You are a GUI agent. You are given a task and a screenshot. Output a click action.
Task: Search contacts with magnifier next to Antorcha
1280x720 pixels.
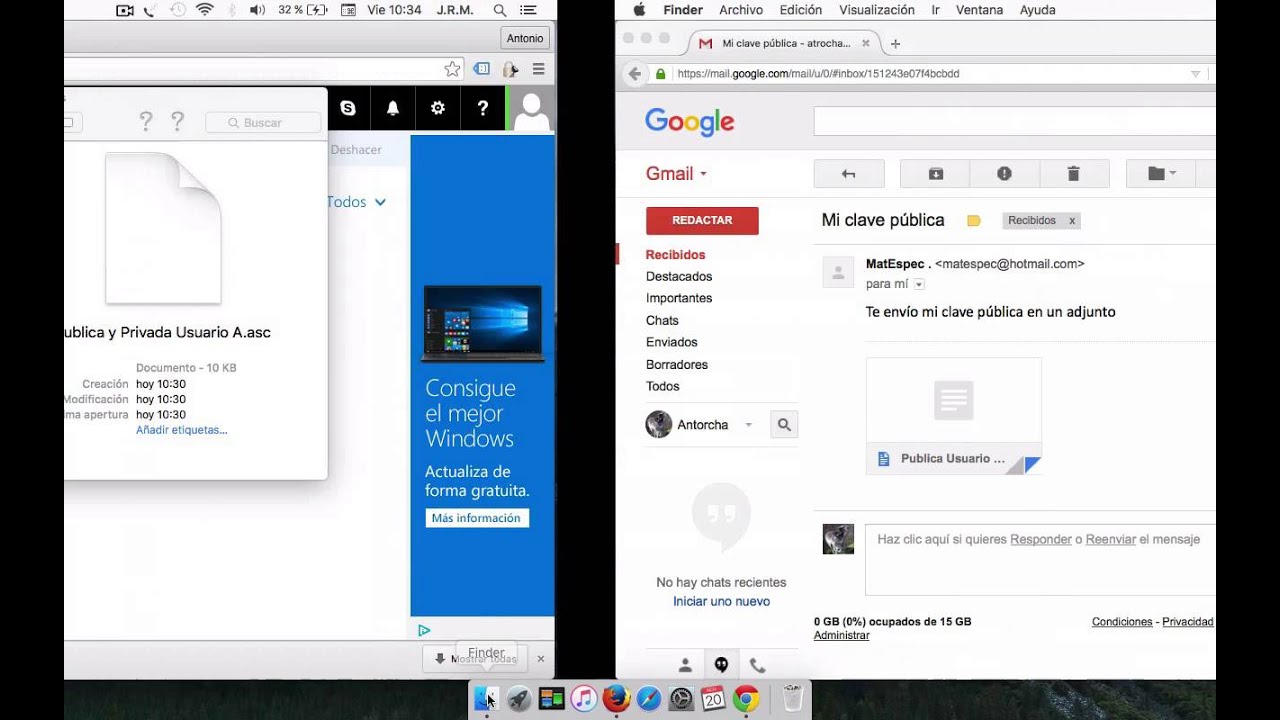784,425
